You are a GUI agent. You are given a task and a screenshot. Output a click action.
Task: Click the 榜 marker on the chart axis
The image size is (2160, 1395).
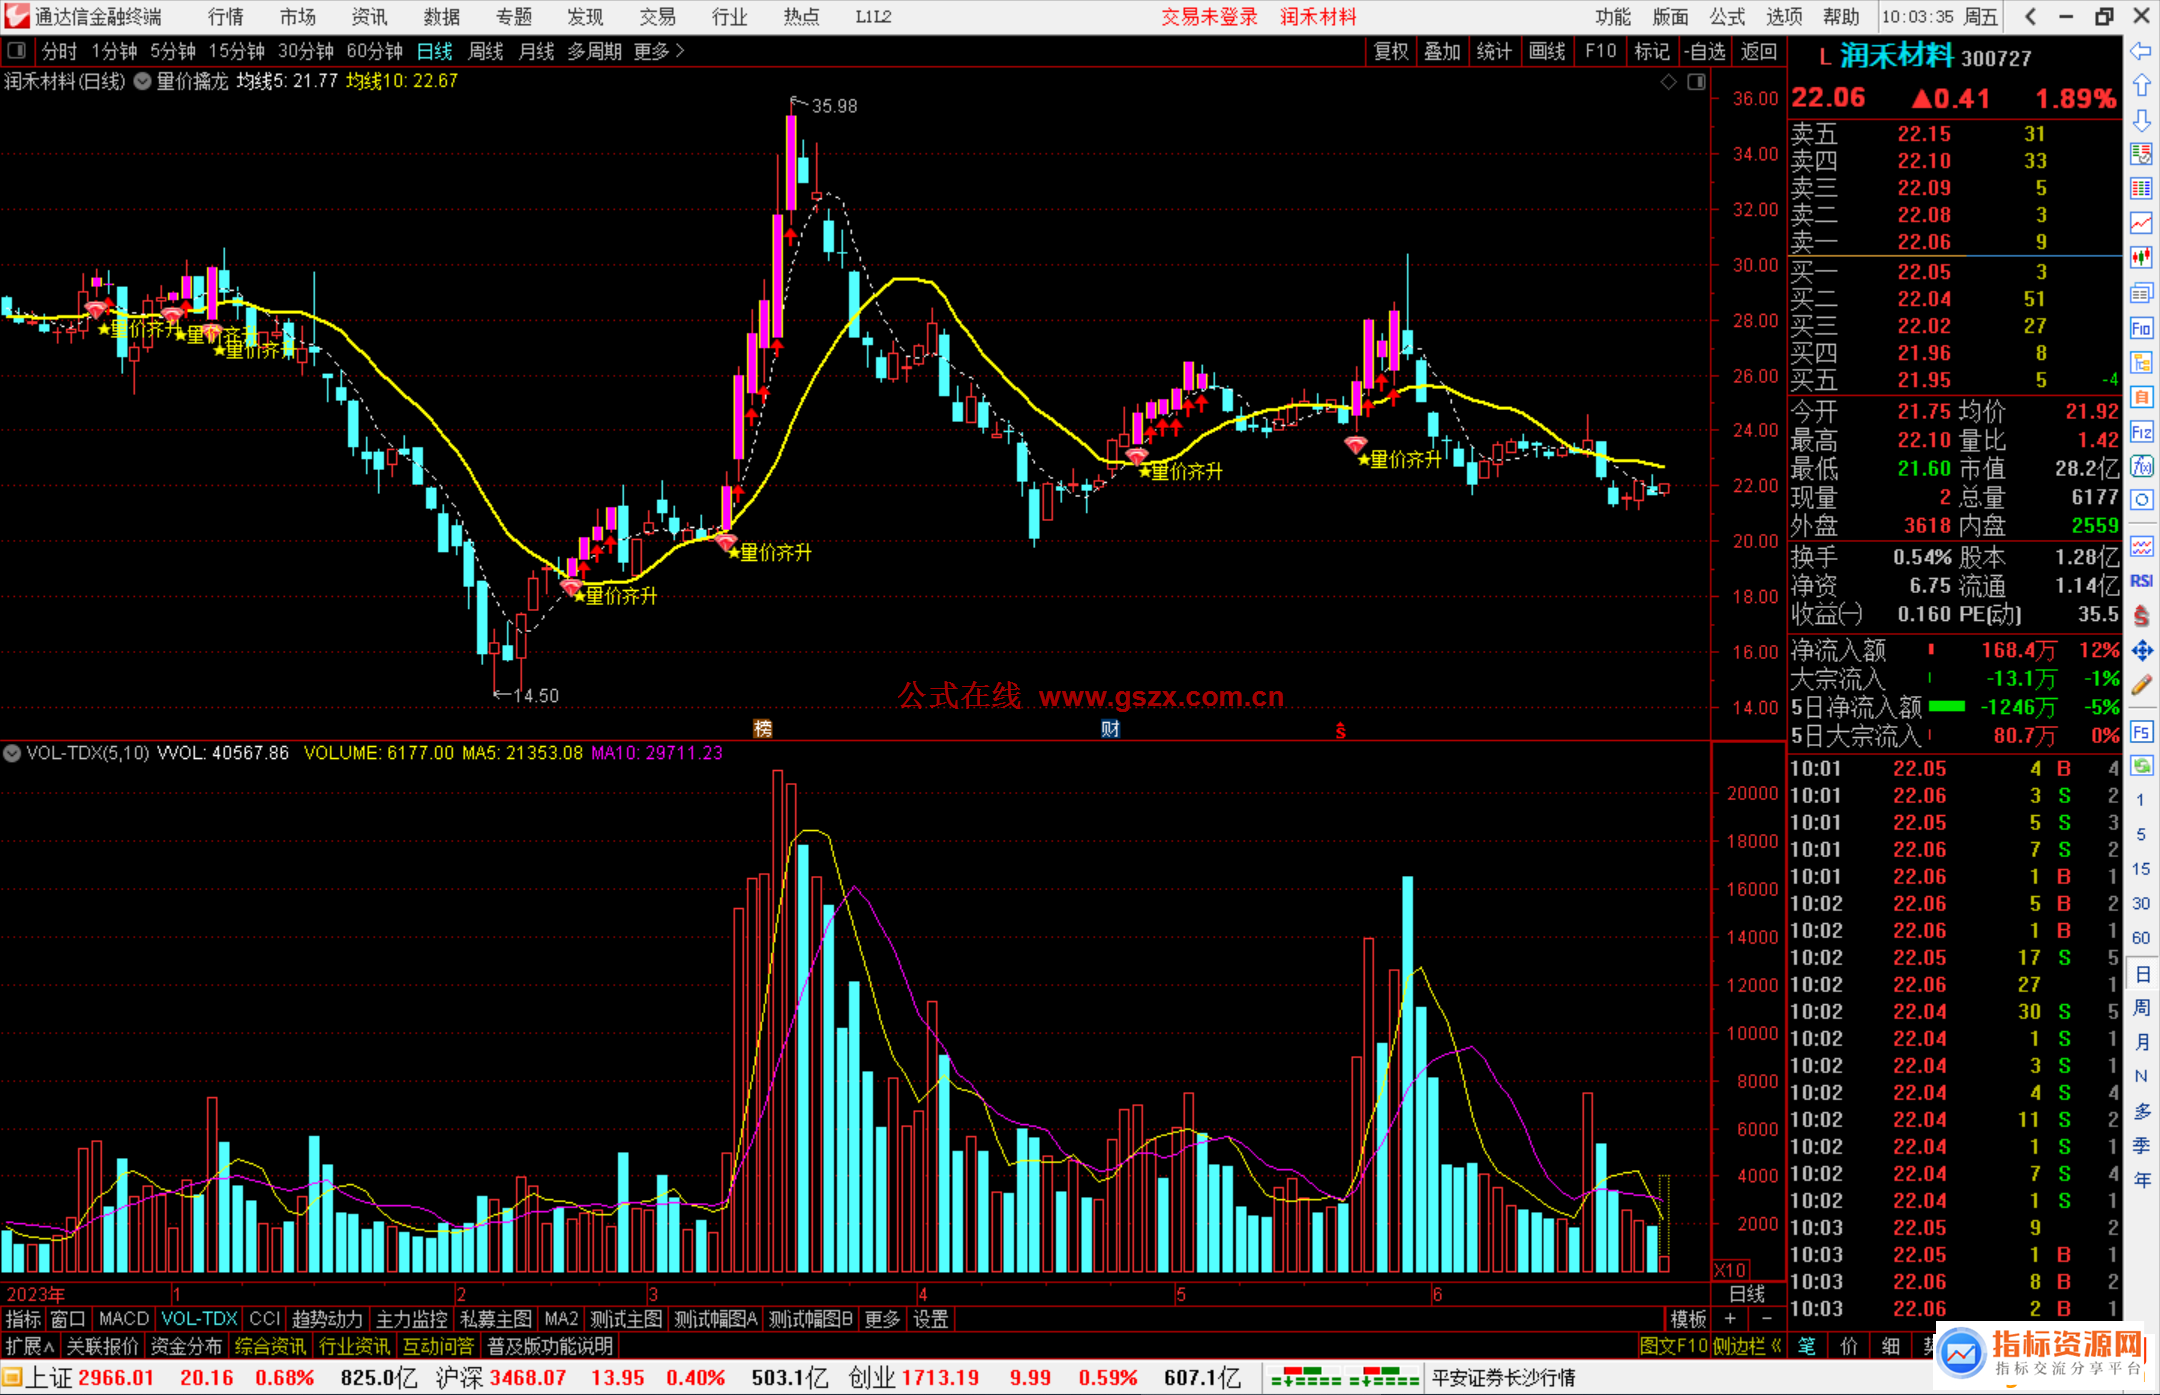(762, 729)
